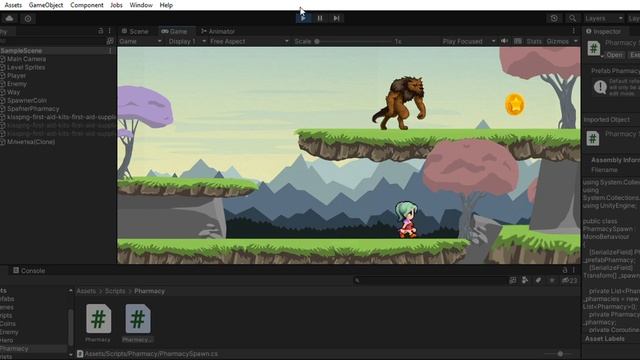
Task: Open the GameObject menu
Action: pyautogui.click(x=46, y=5)
